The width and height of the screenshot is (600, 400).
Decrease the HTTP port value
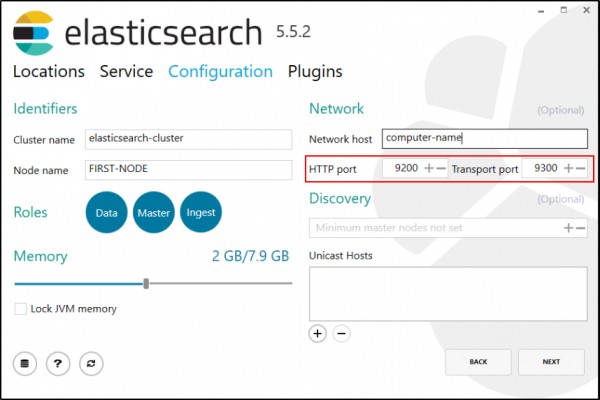click(x=441, y=168)
